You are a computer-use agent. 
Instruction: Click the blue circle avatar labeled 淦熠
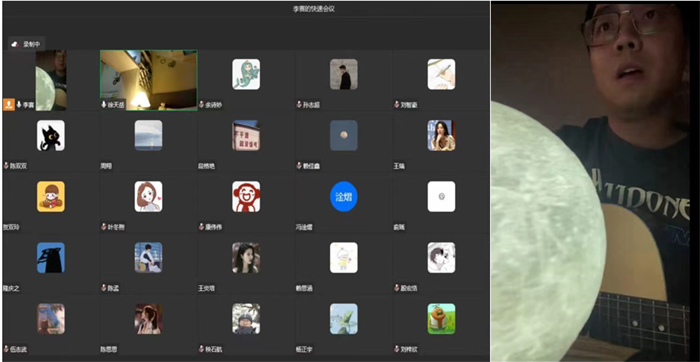coord(344,196)
